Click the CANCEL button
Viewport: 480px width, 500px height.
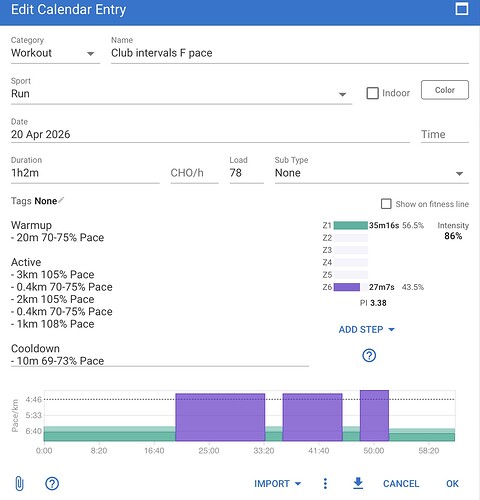pyautogui.click(x=401, y=484)
